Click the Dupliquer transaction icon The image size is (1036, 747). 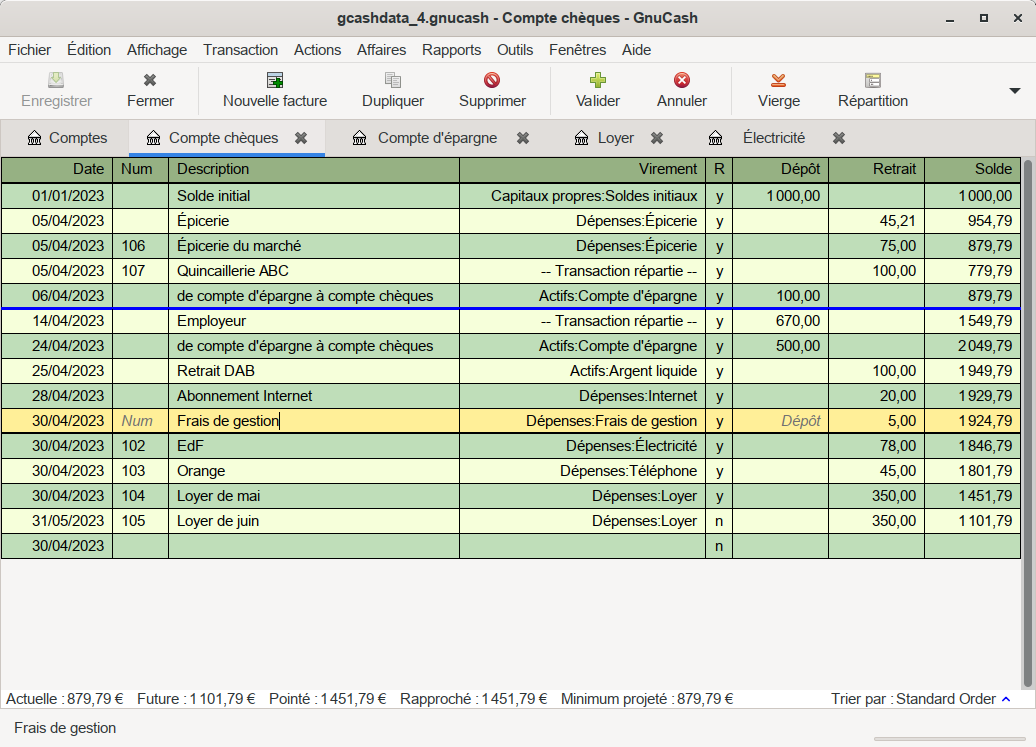[x=393, y=80]
